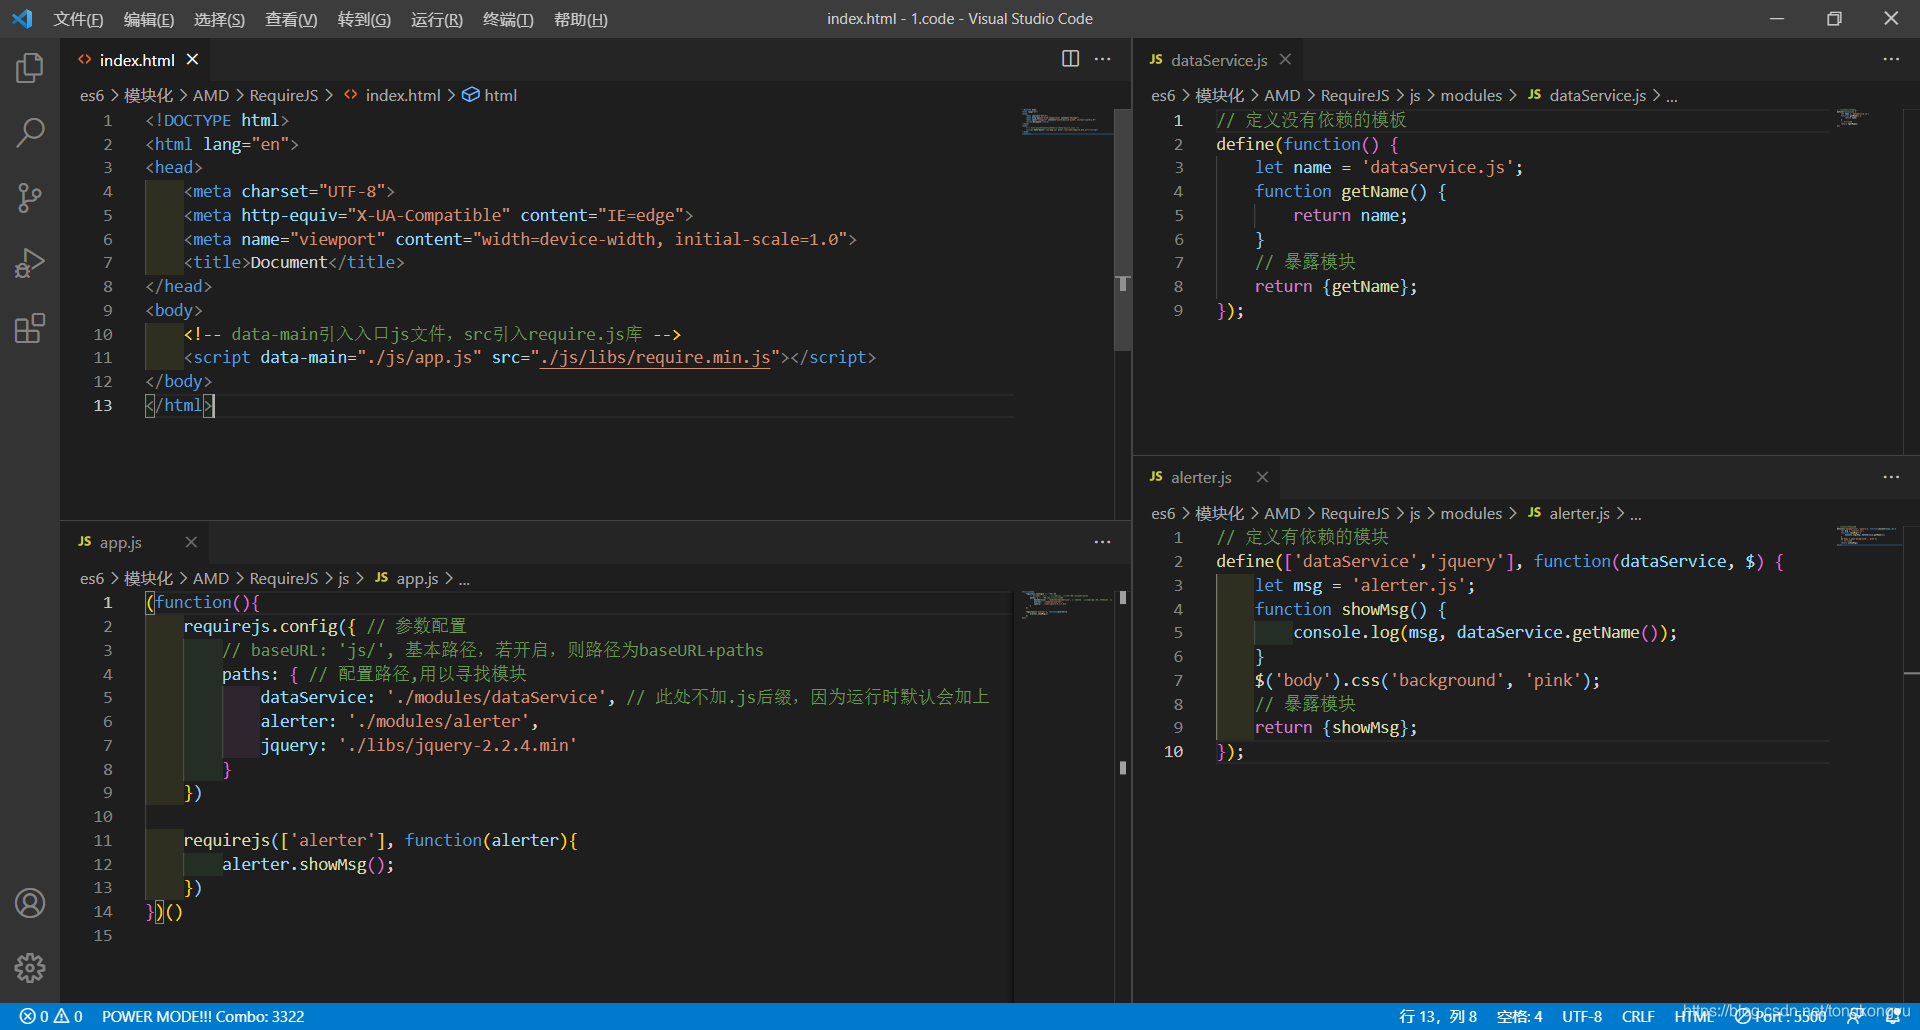Viewport: 1920px width, 1030px height.
Task: Open the 文件(F) menu
Action: coord(78,19)
